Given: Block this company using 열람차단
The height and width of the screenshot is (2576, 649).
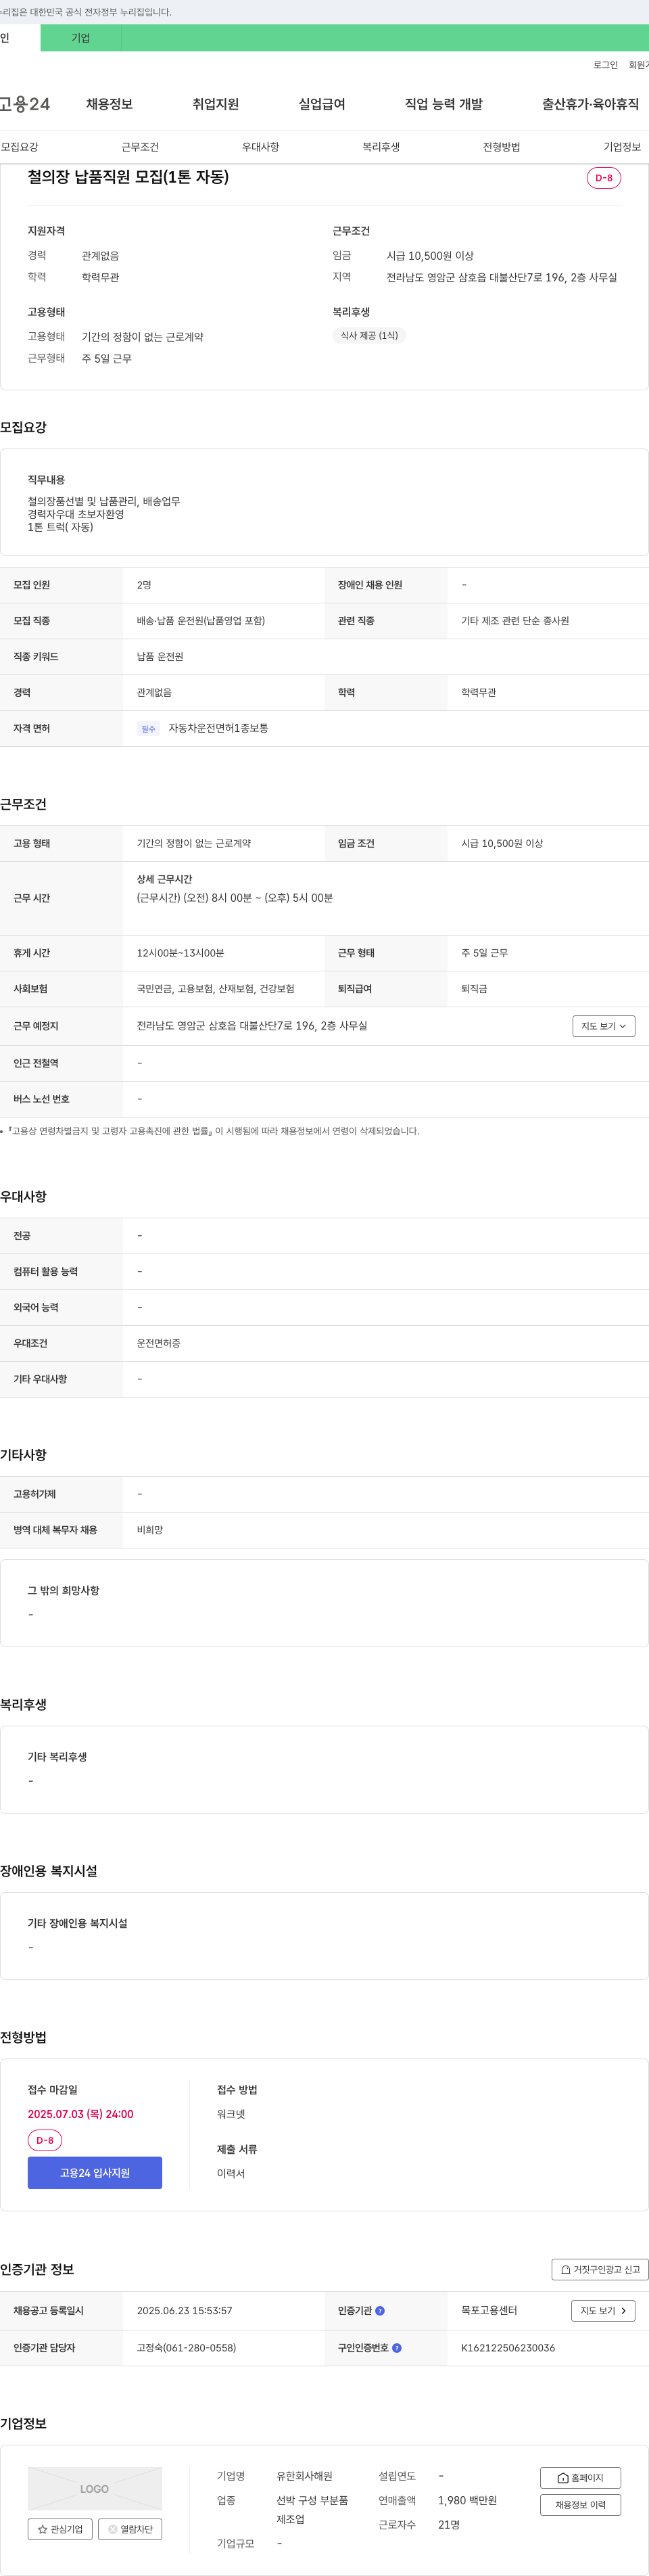Looking at the screenshot, I should point(130,2529).
